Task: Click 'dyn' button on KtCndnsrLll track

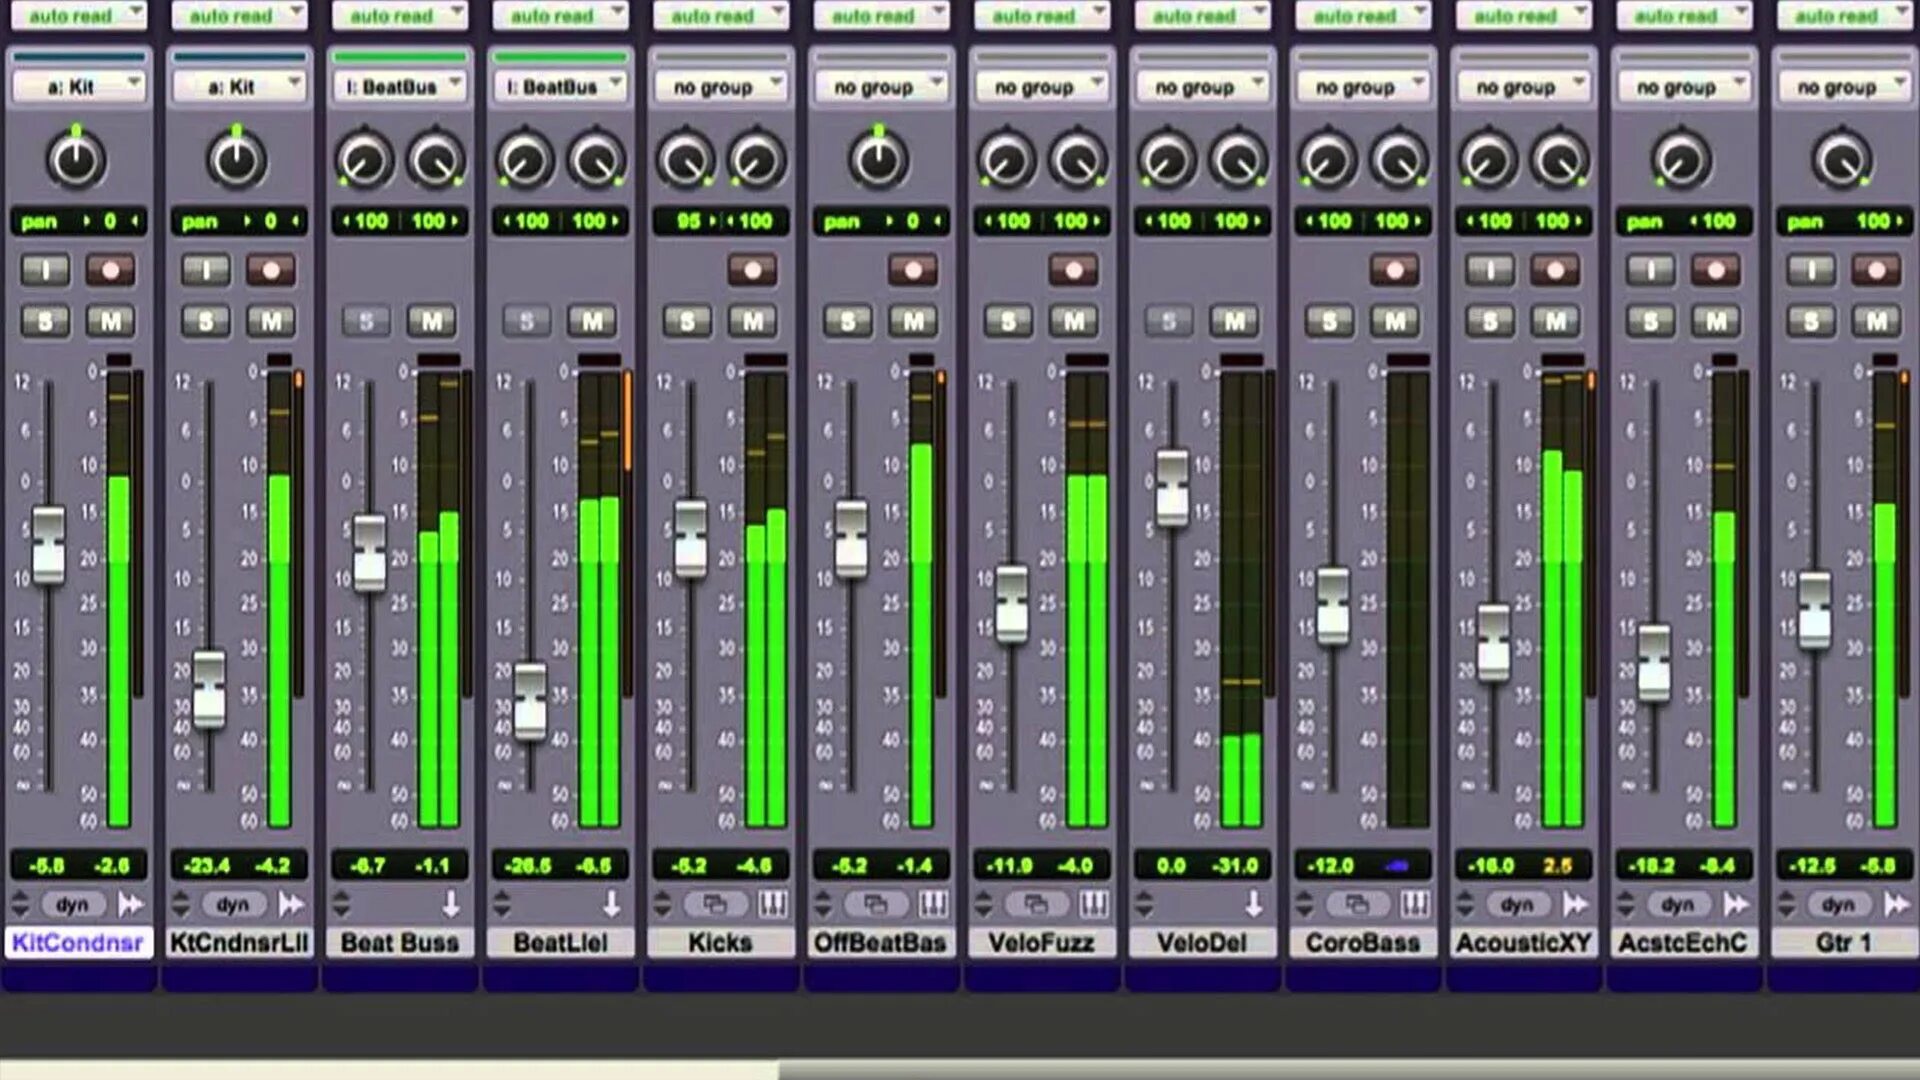Action: 233,905
